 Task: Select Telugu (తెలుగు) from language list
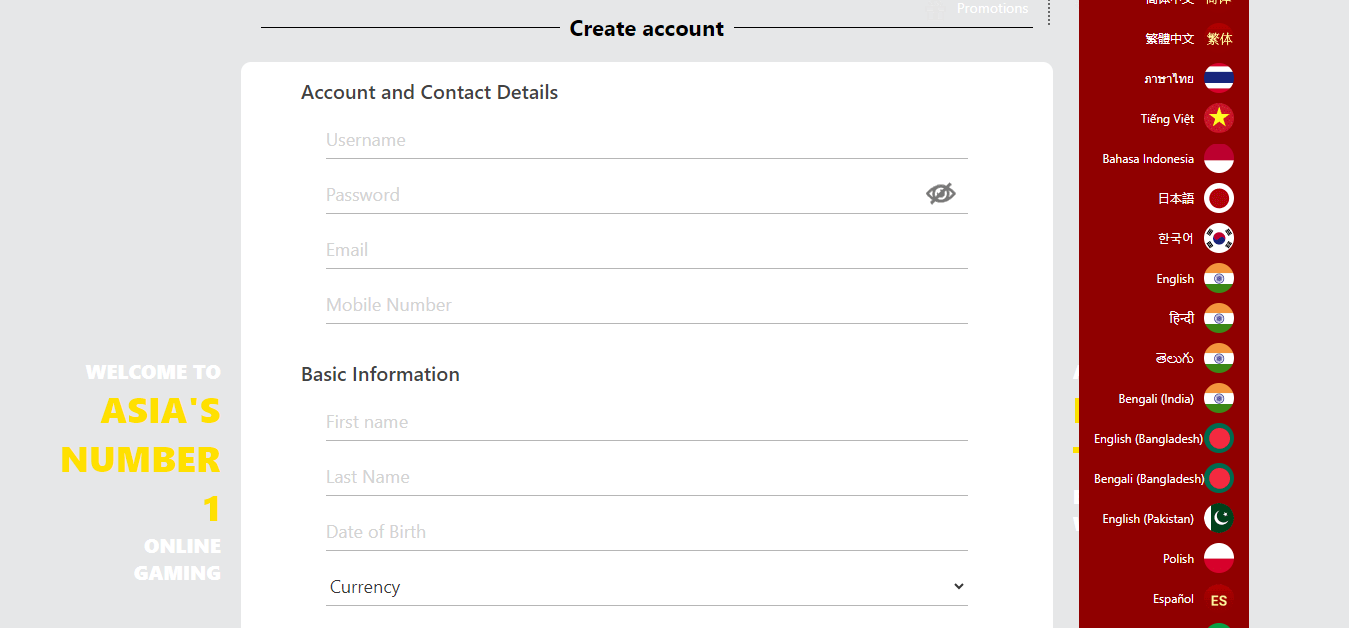point(1174,359)
